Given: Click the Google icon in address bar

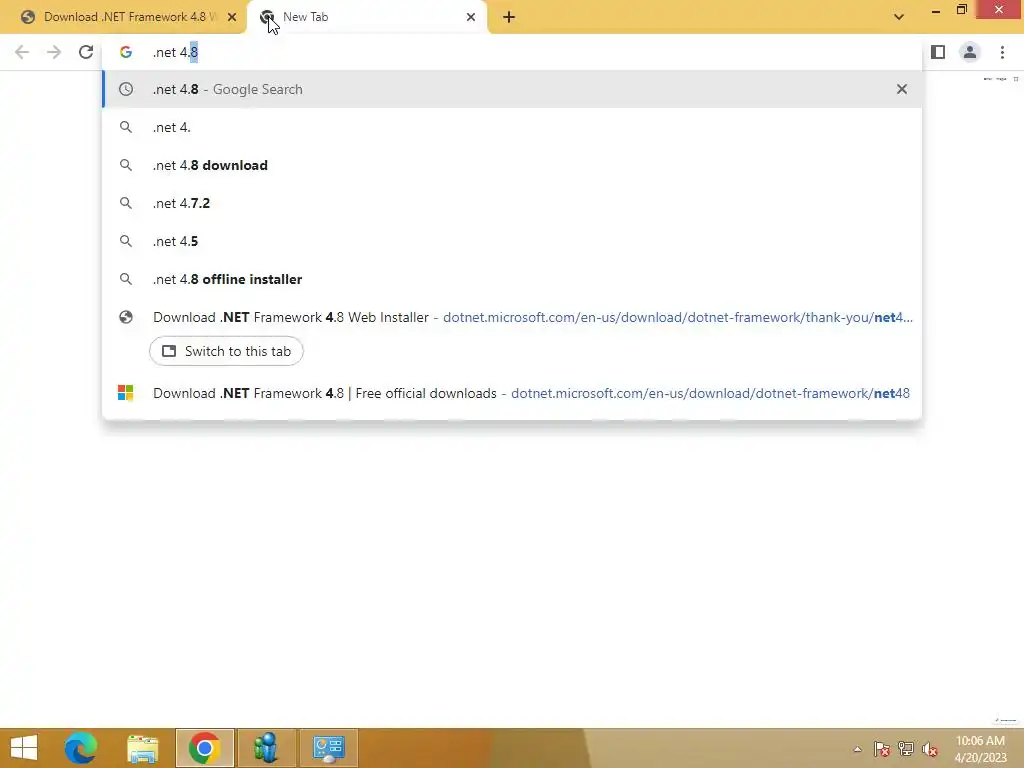Looking at the screenshot, I should (126, 52).
